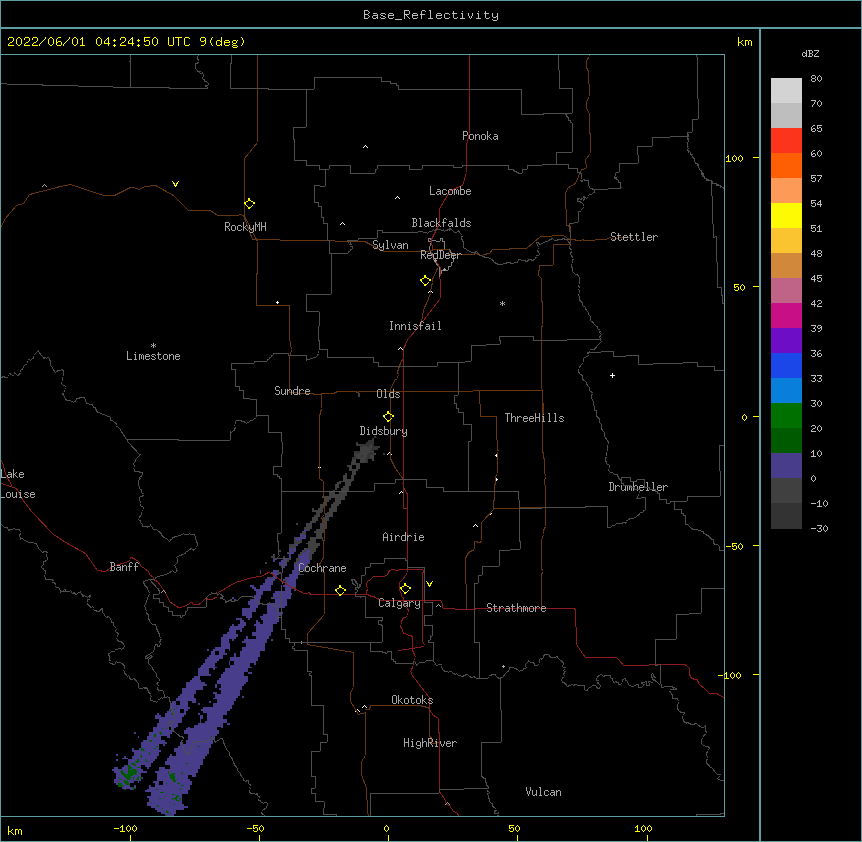Viewport: 862px width, 842px height.
Task: Select the yellow diamond marker below Cochrane
Action: pyautogui.click(x=340, y=590)
